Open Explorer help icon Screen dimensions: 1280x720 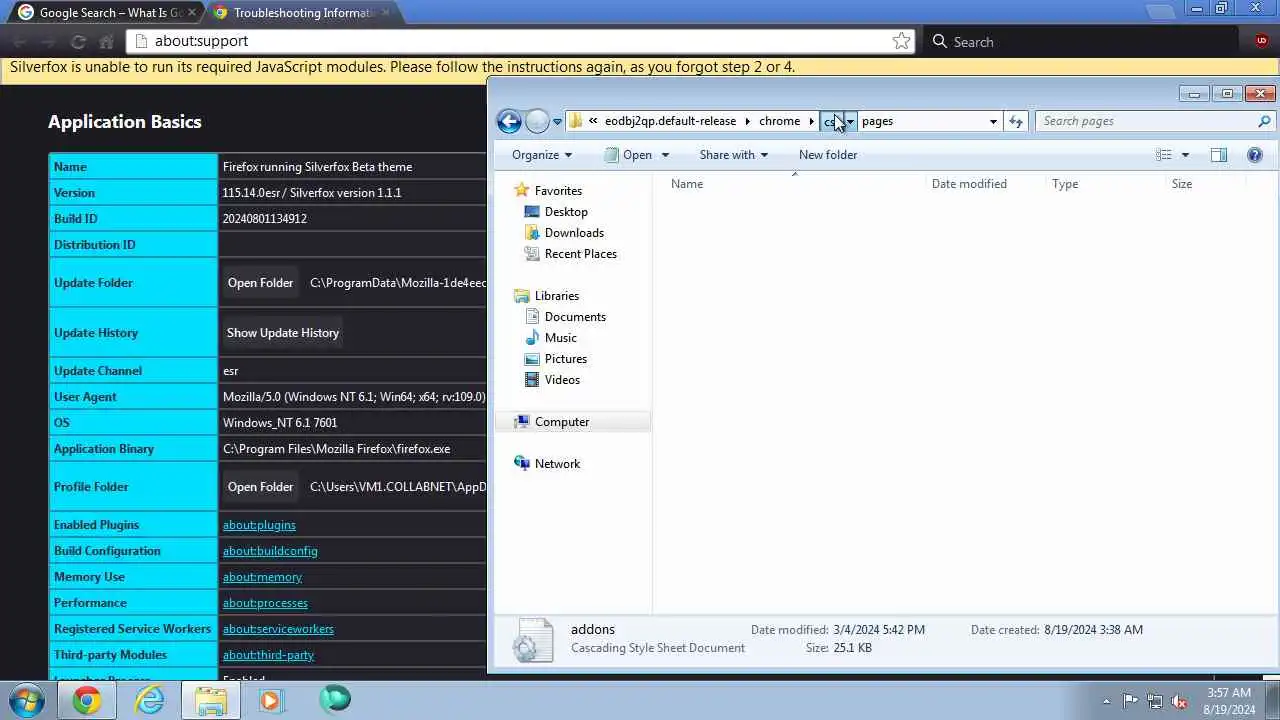[x=1255, y=155]
